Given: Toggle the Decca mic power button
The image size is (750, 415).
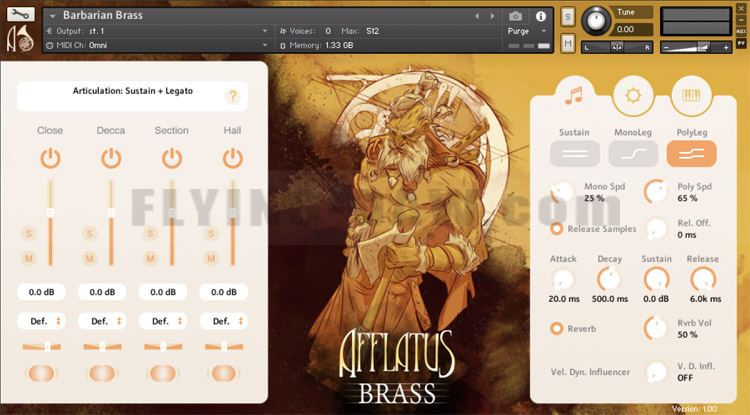Looking at the screenshot, I should click(111, 158).
